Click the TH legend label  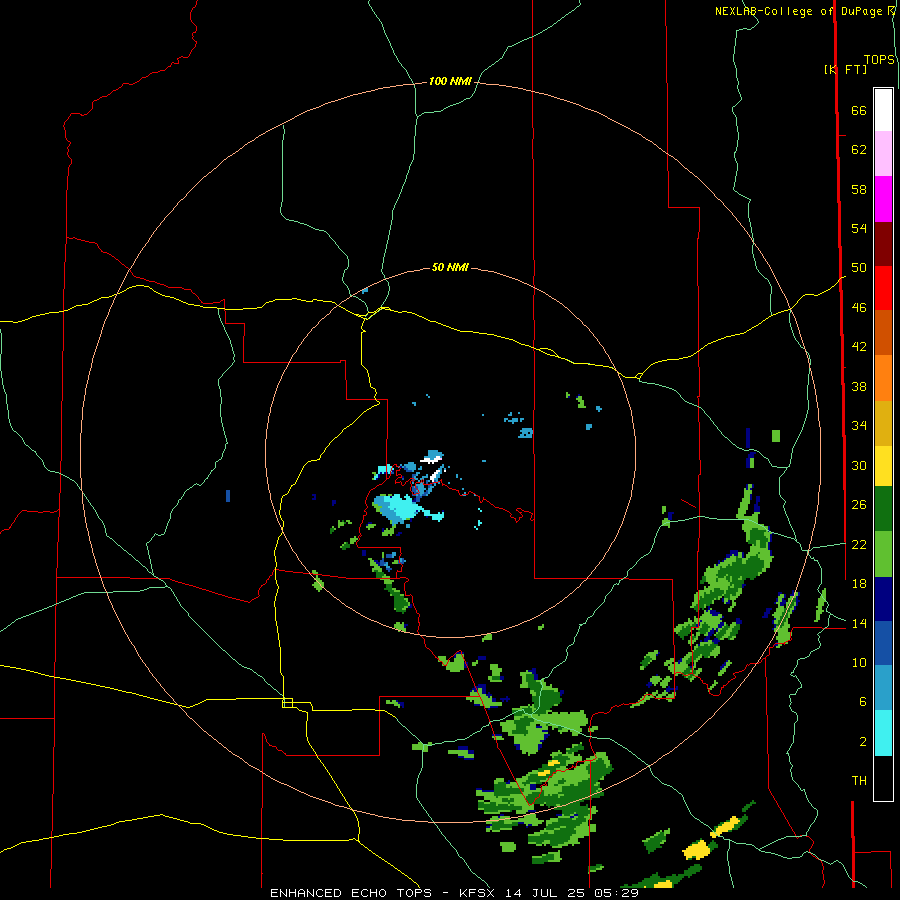pos(859,781)
